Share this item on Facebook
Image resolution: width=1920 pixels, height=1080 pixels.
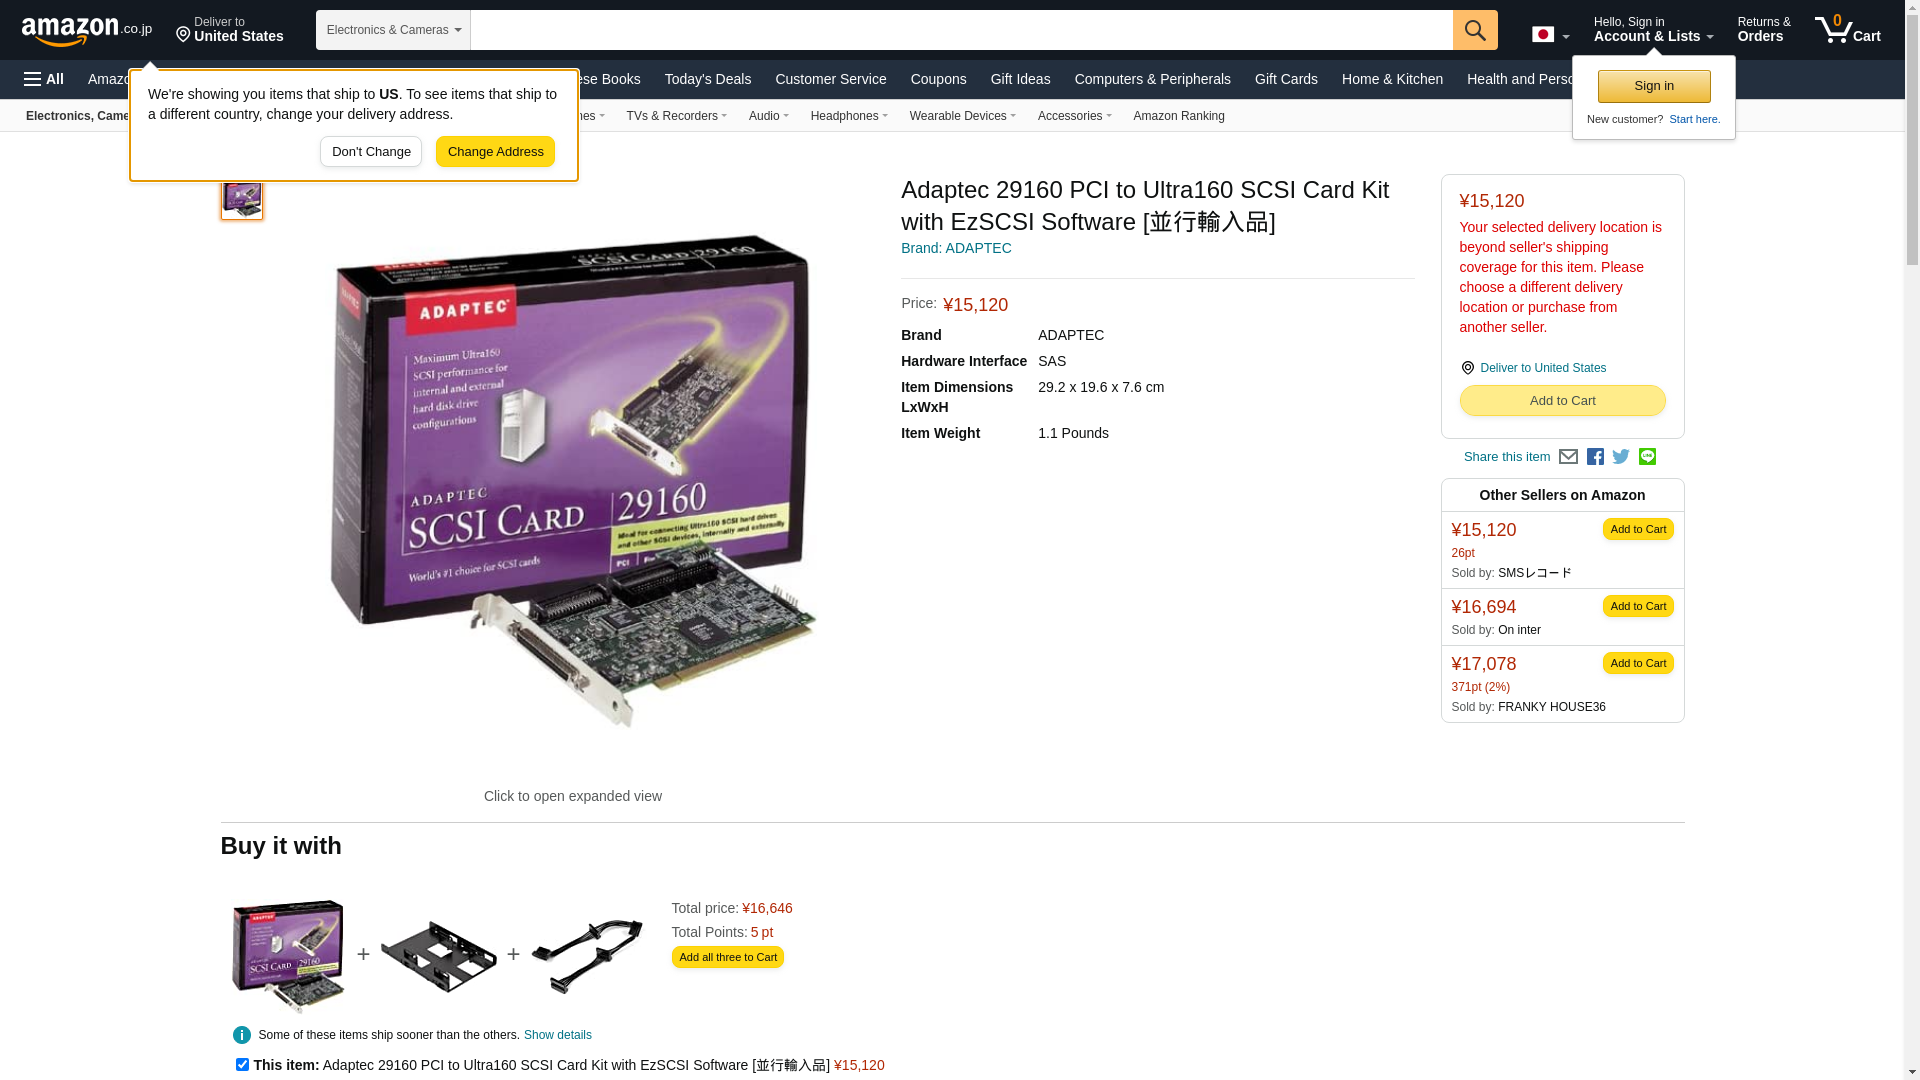[x=1595, y=457]
